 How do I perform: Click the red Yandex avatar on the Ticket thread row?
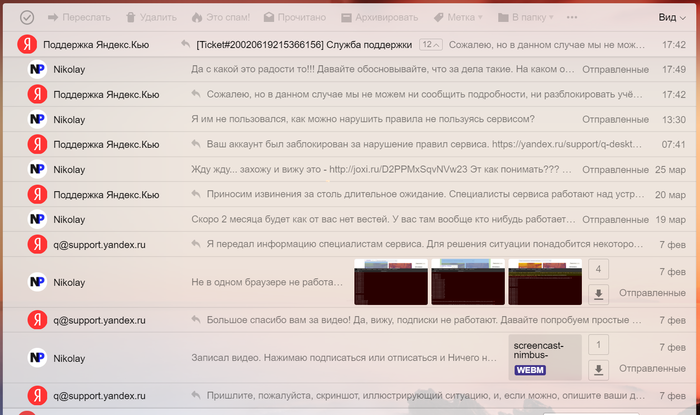pyautogui.click(x=27, y=45)
